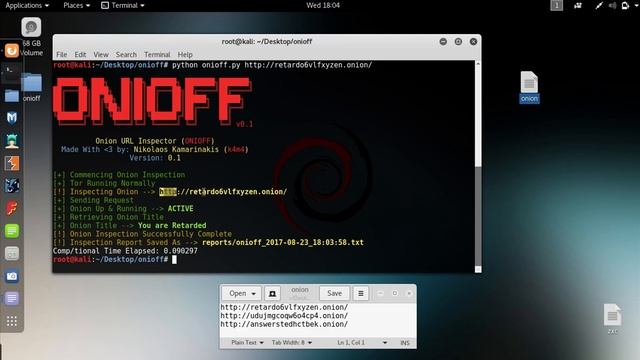Open the Help menu in terminal
Viewport: 640px width, 360px height.
click(185, 54)
